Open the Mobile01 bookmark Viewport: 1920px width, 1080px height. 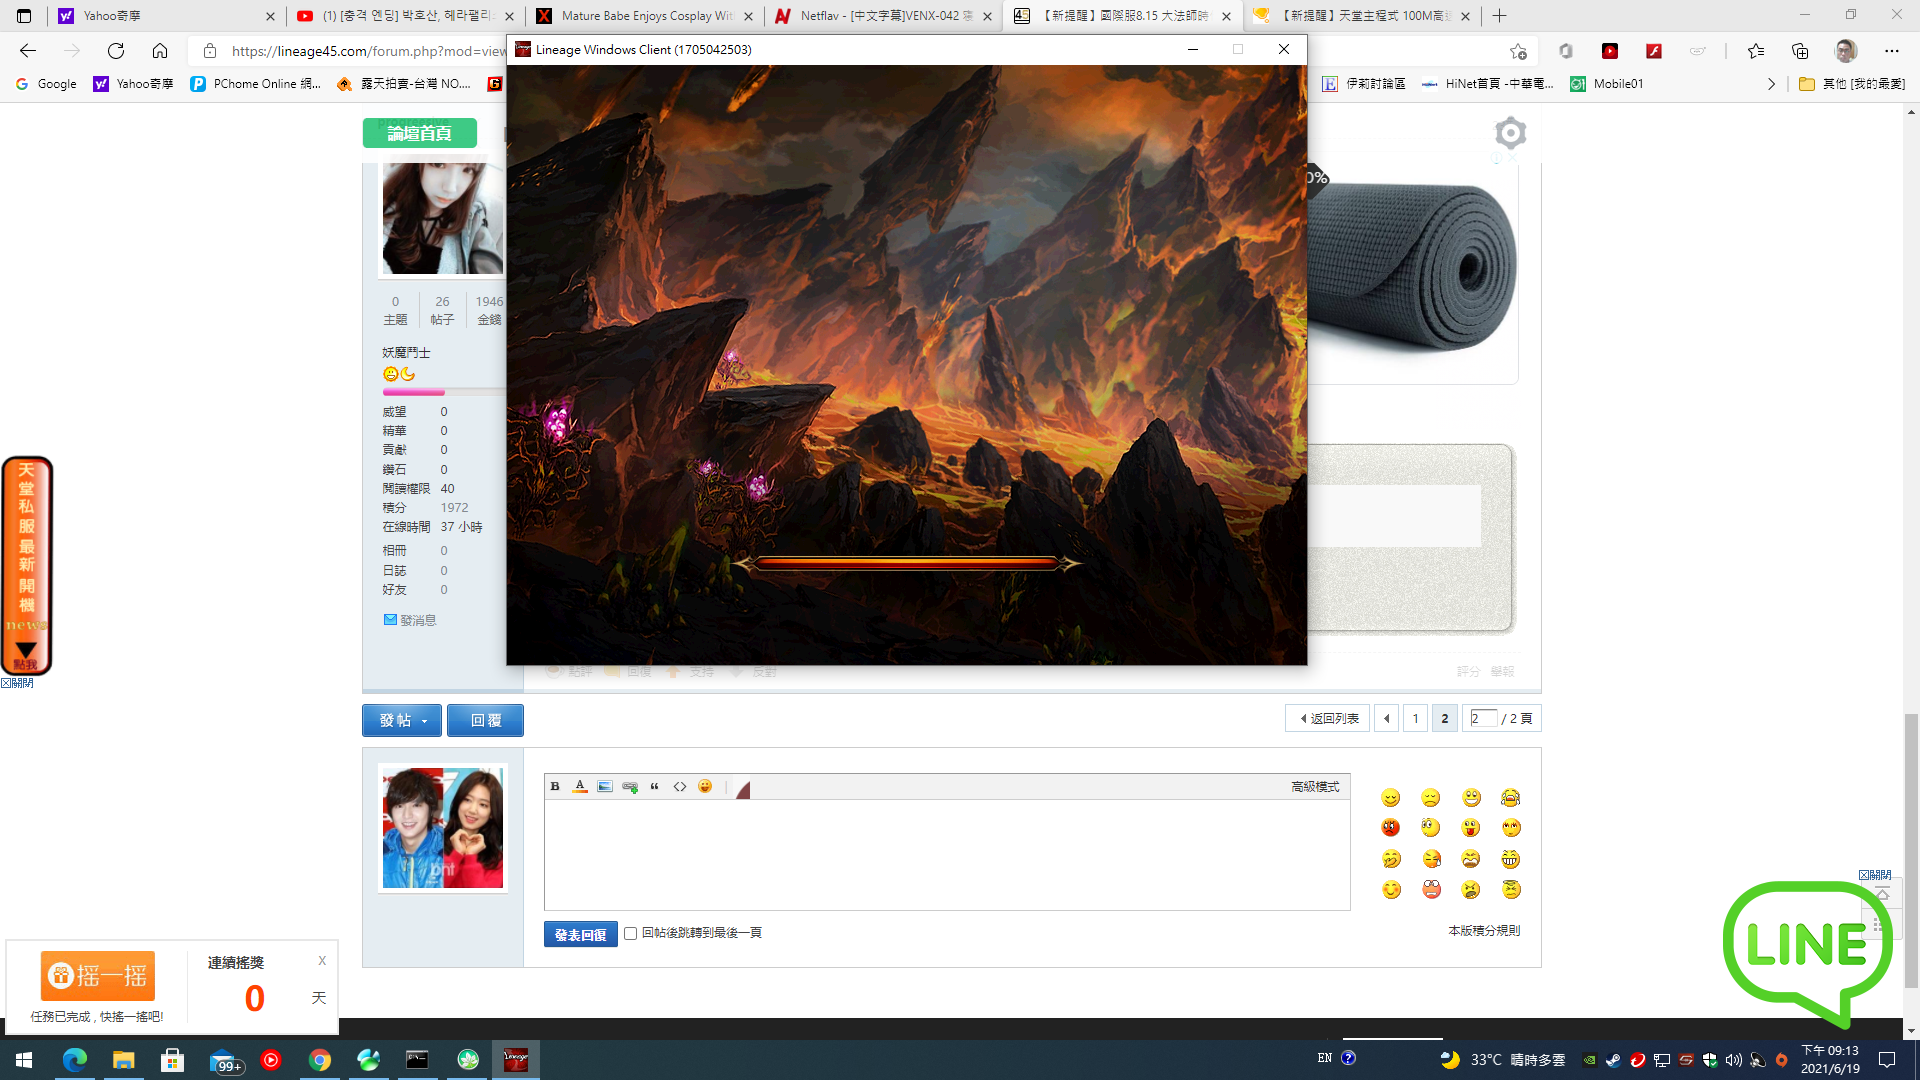click(1607, 84)
